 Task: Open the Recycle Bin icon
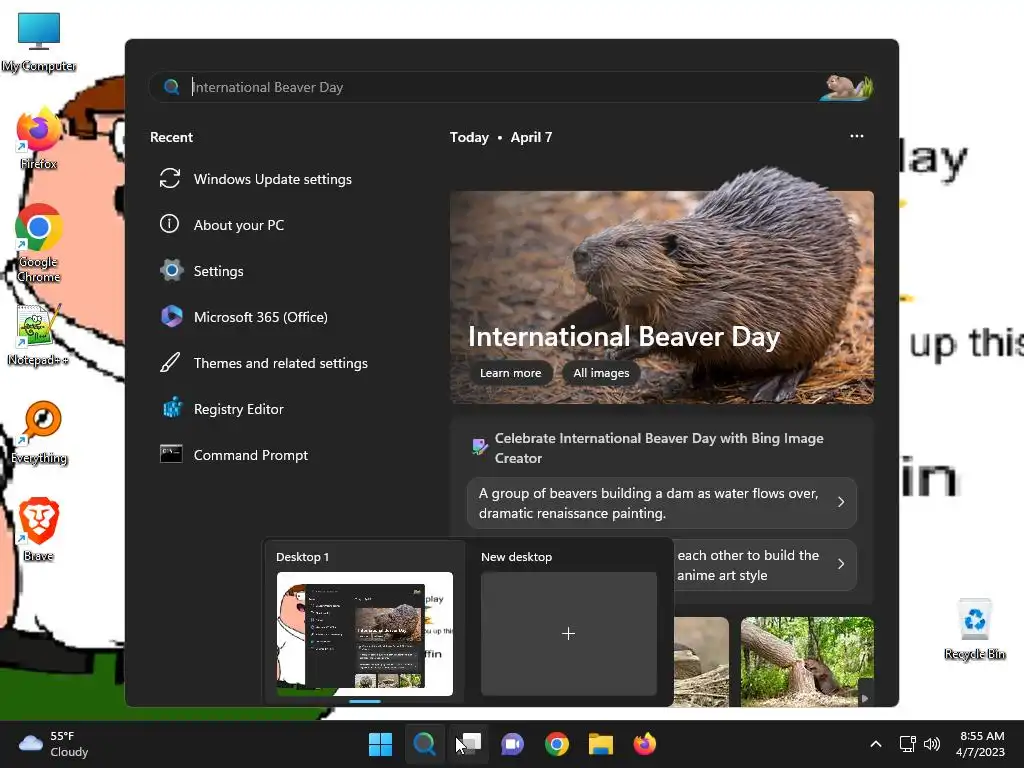(x=974, y=629)
